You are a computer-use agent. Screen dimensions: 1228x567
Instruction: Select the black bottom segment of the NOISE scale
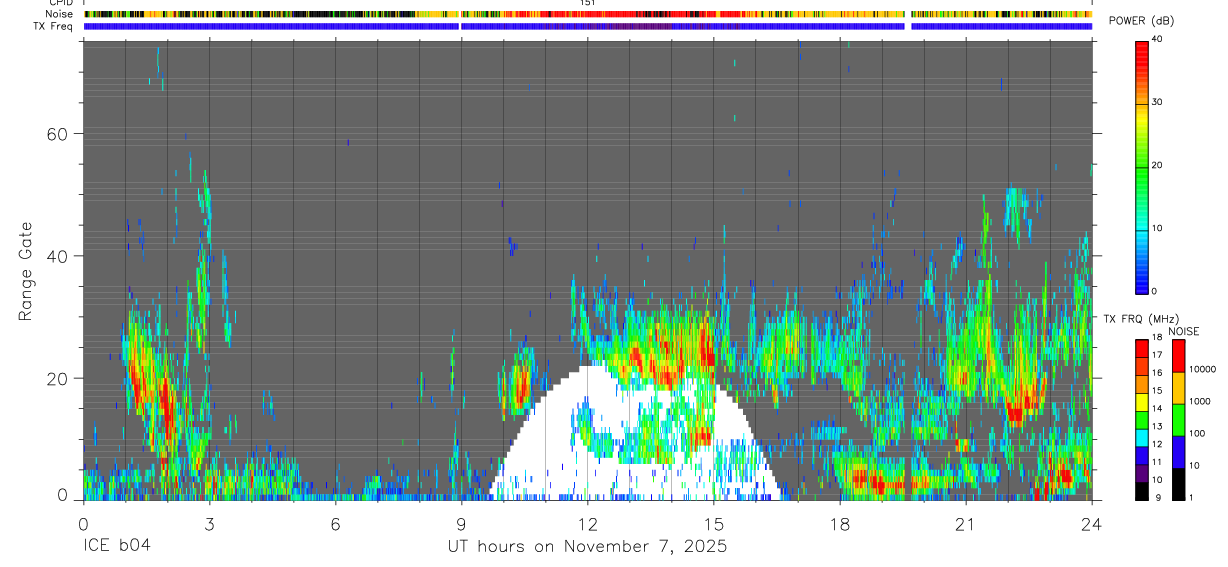pos(1177,484)
